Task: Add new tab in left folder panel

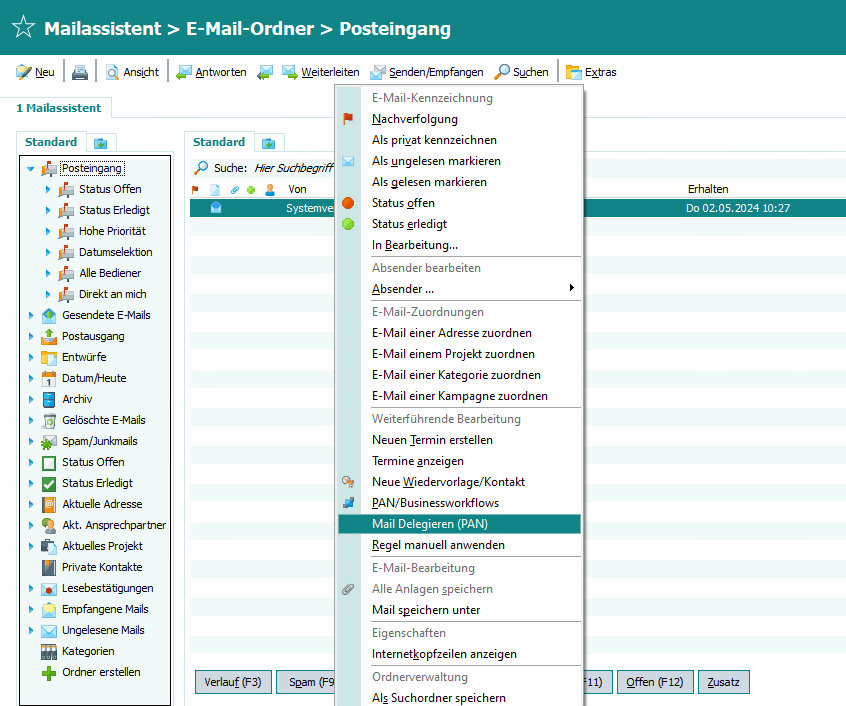Action: [x=101, y=143]
